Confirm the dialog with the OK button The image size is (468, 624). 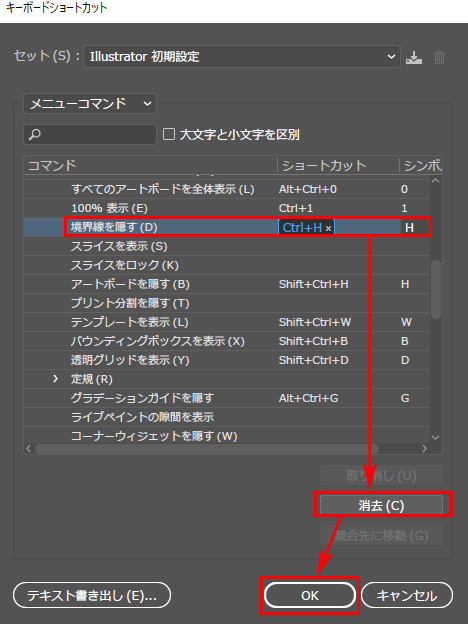point(310,595)
